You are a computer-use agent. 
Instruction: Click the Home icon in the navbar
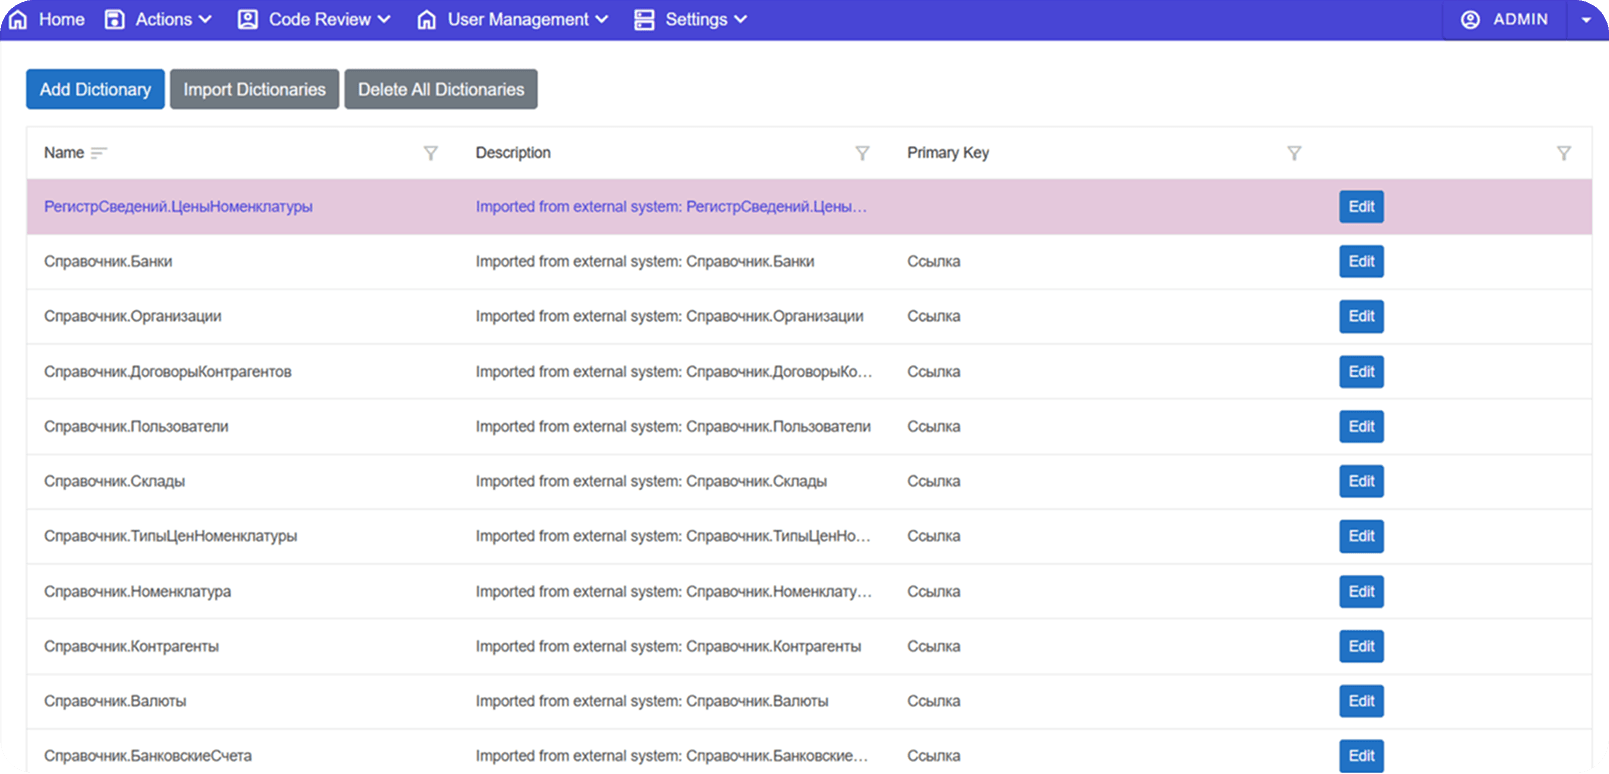pos(18,20)
